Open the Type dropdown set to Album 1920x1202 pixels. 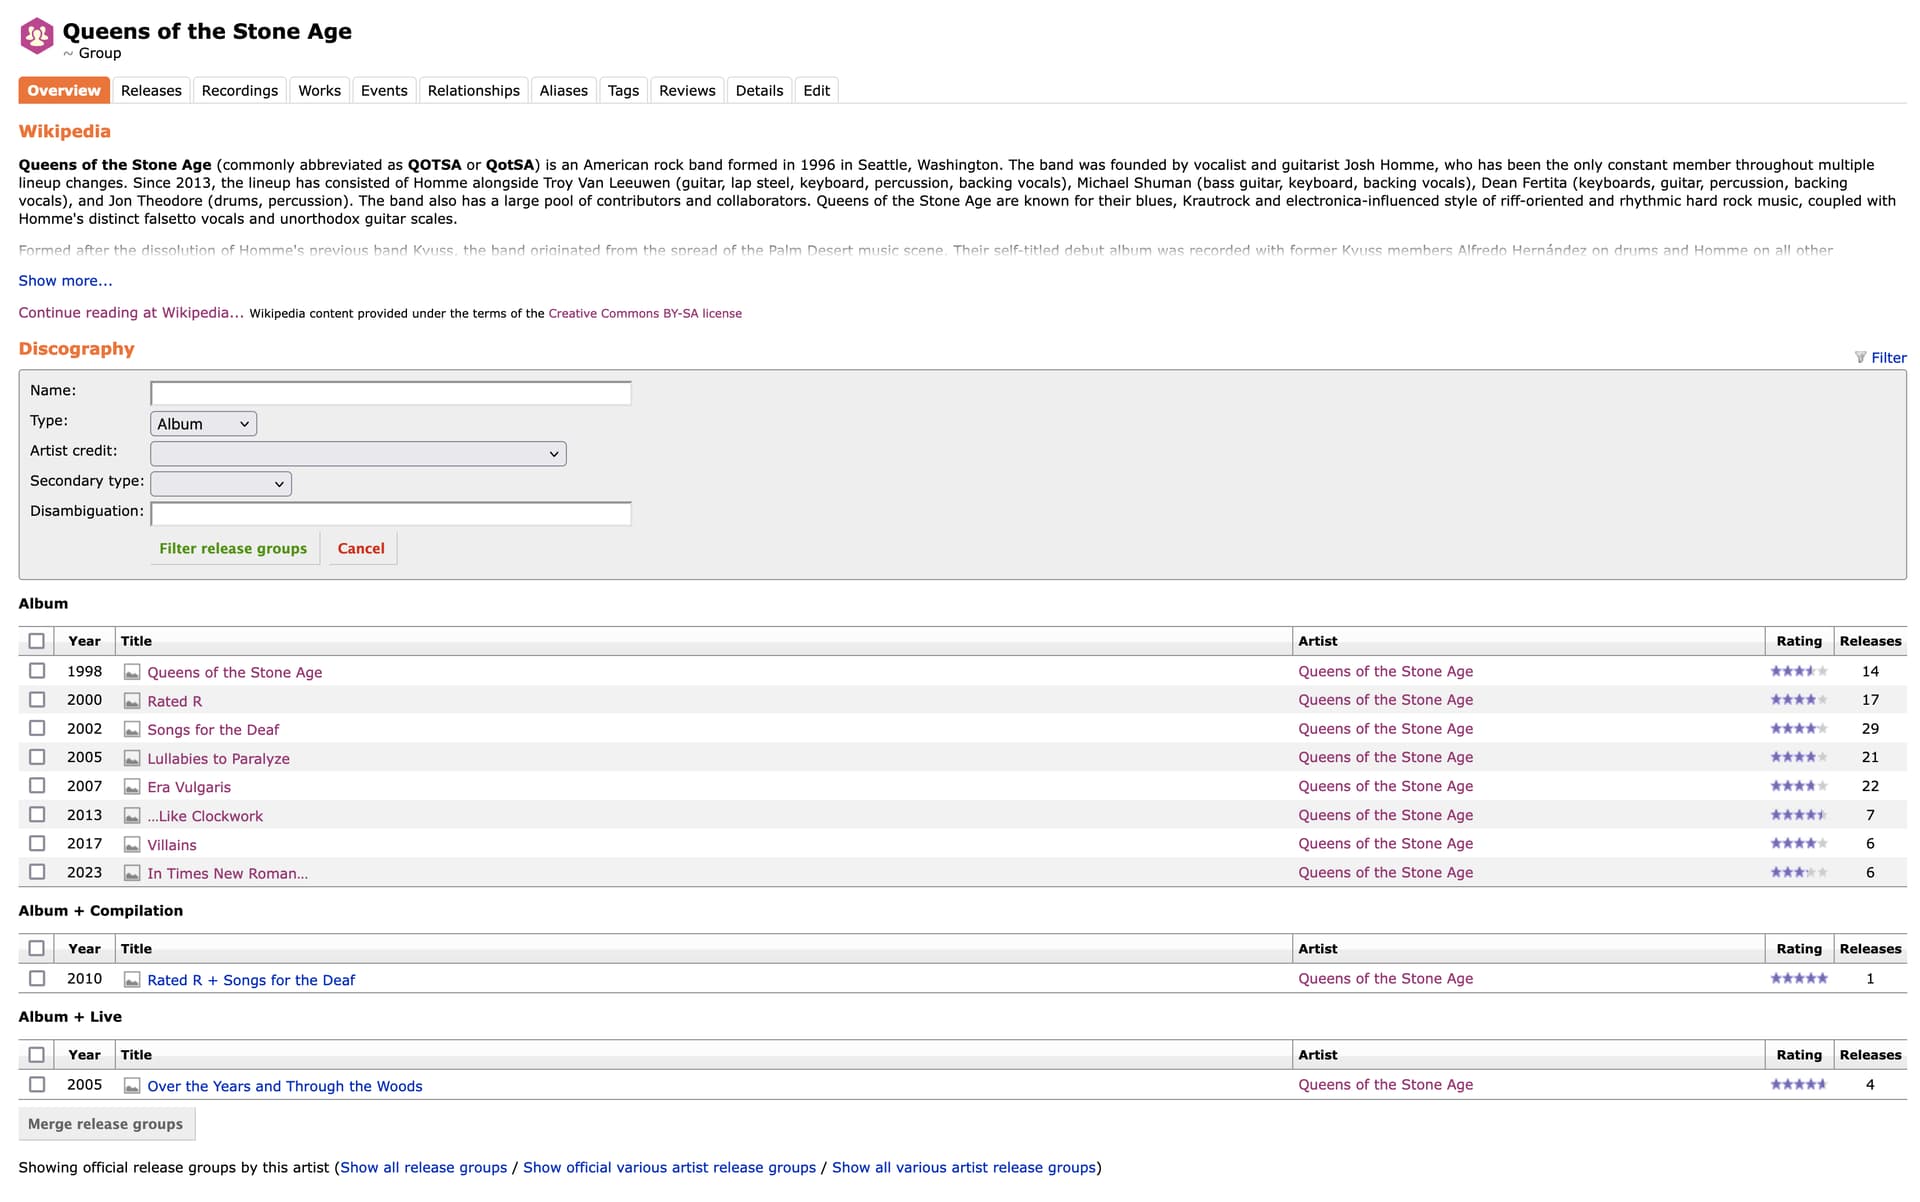(203, 424)
